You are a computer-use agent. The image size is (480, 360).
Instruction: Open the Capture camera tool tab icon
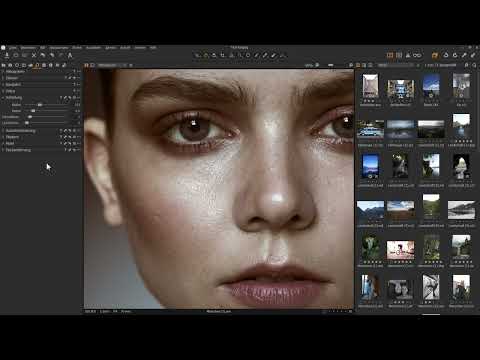pyautogui.click(x=10, y=65)
